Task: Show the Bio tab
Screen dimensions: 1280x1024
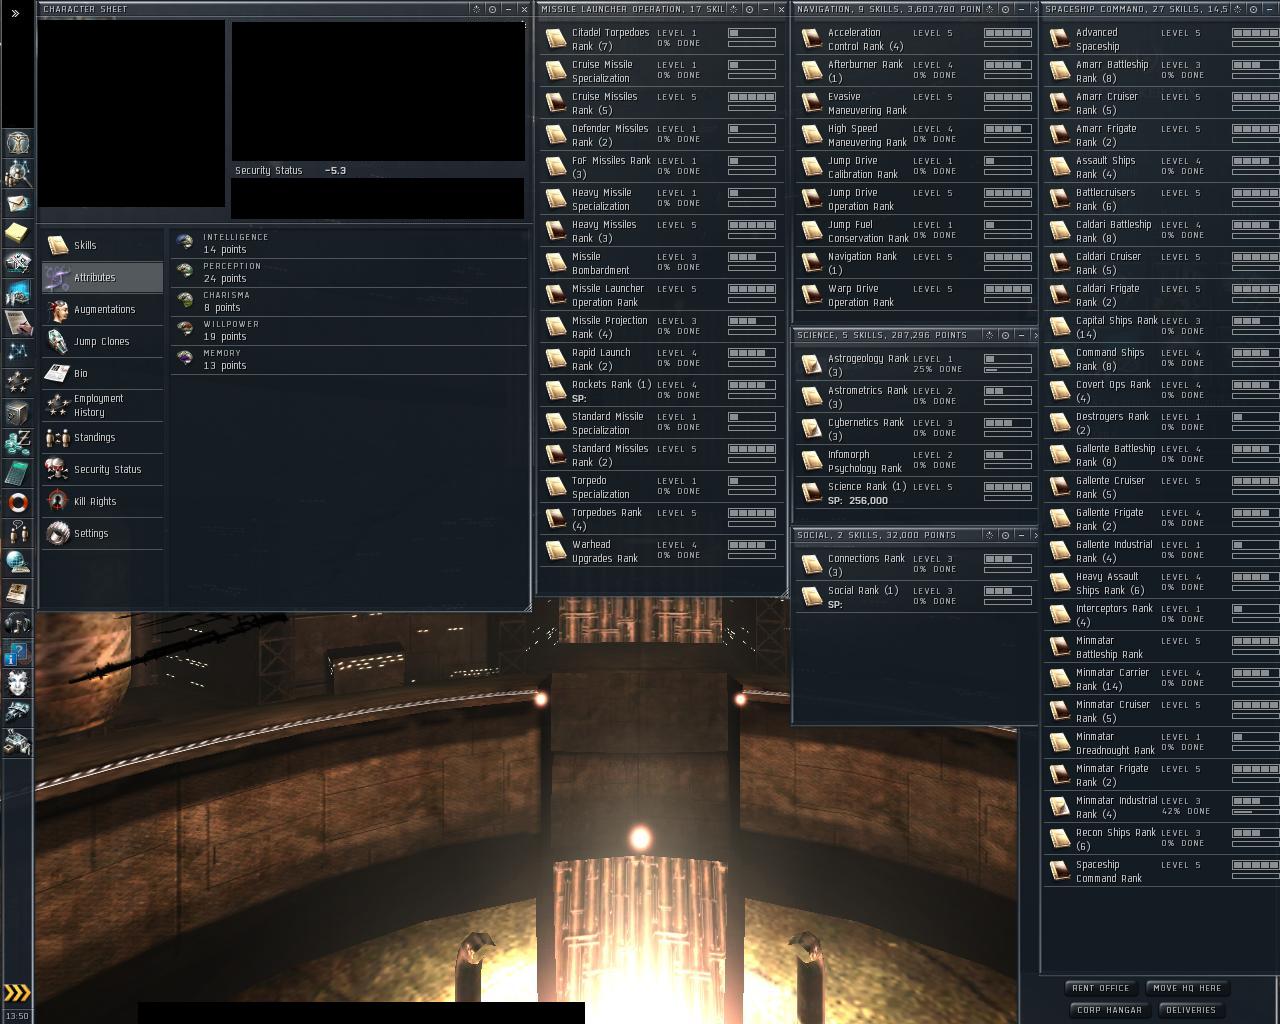Action: (x=102, y=373)
